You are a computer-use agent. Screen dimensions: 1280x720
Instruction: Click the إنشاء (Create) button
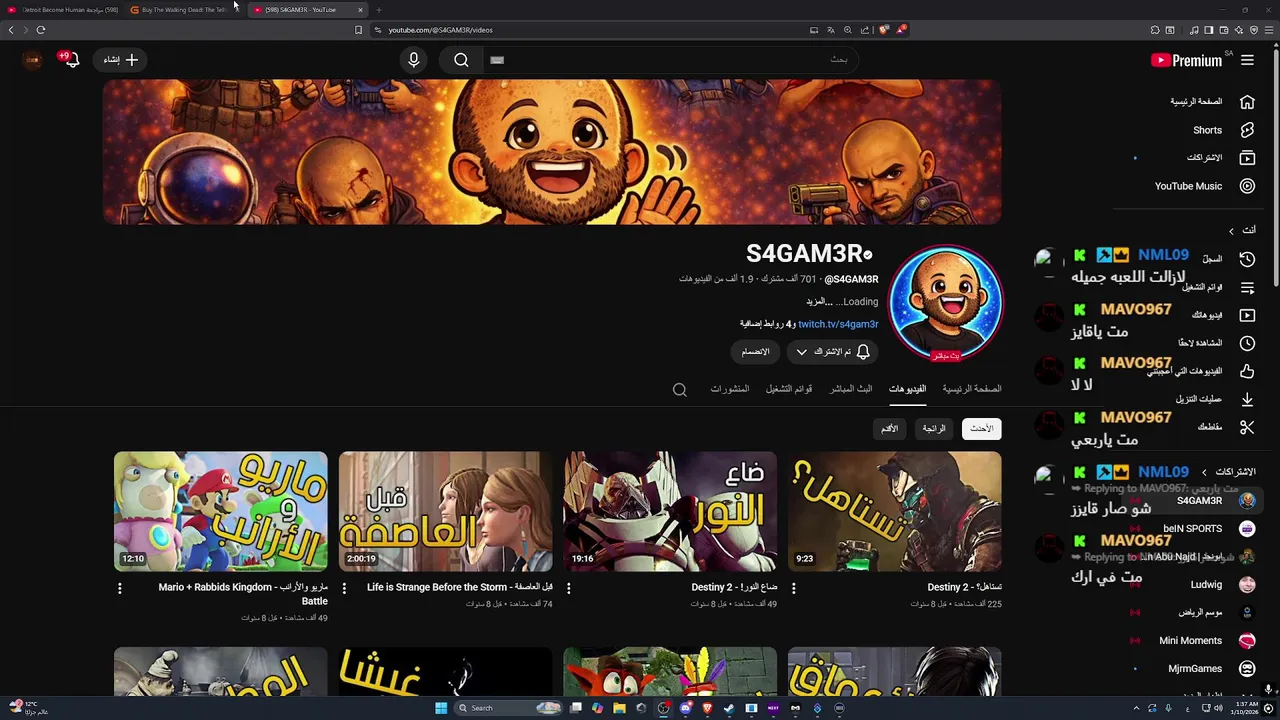click(121, 60)
